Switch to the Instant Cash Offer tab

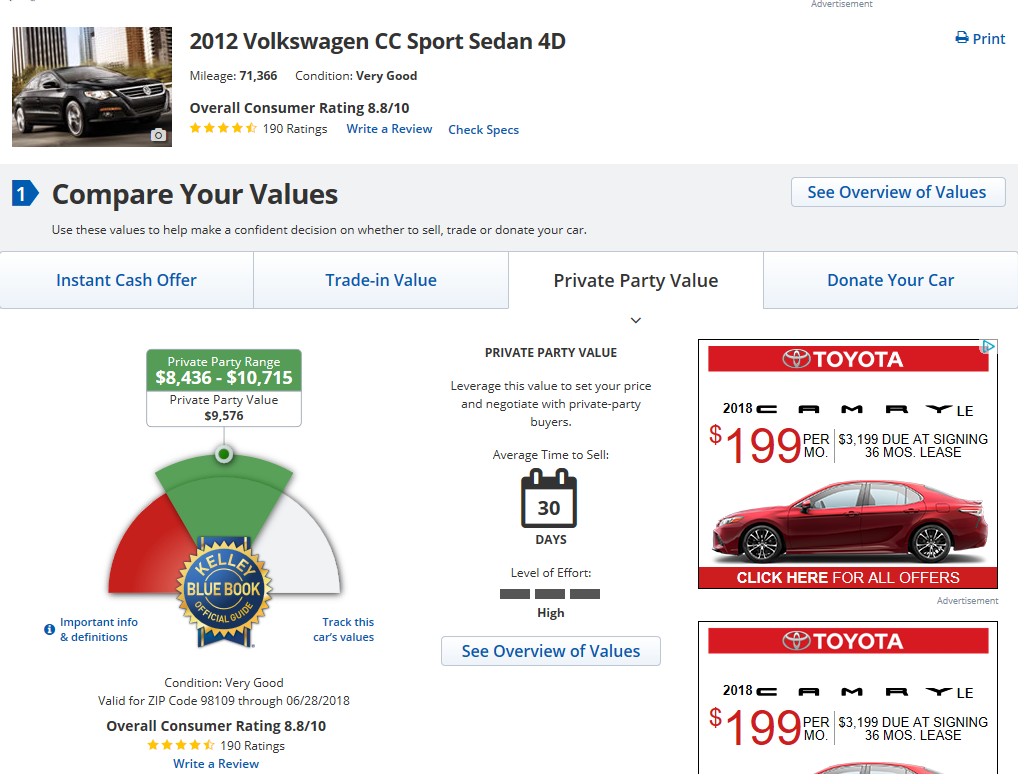pyautogui.click(x=127, y=280)
